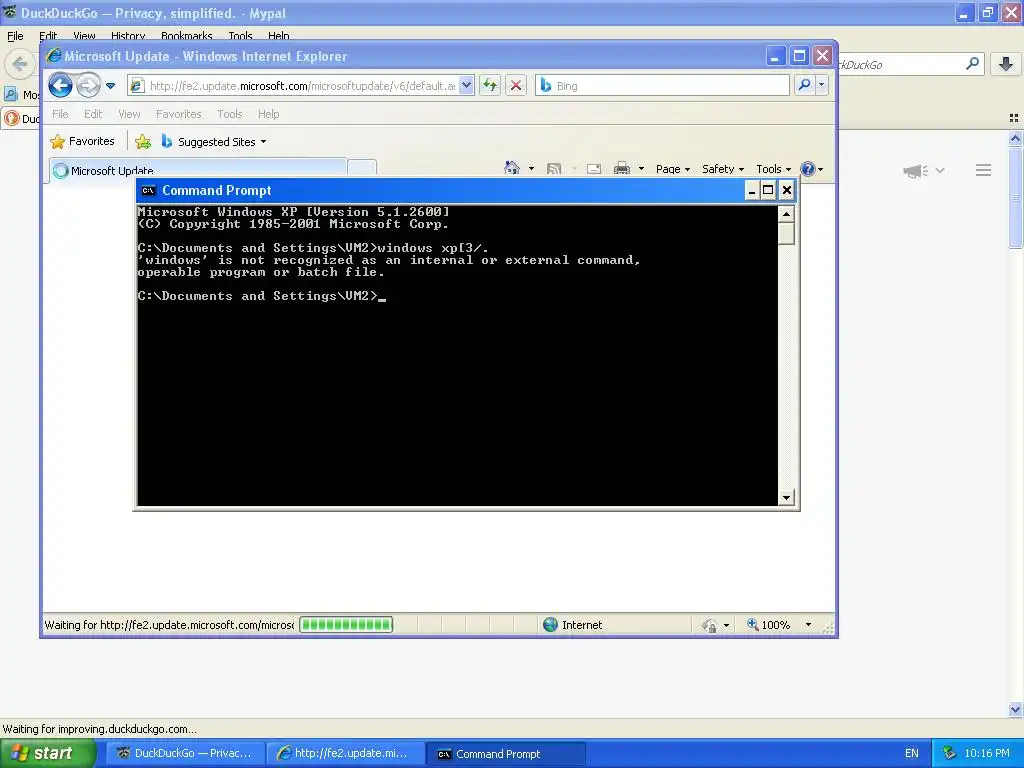Click the system tray network icon
1024x768 pixels.
click(949, 753)
